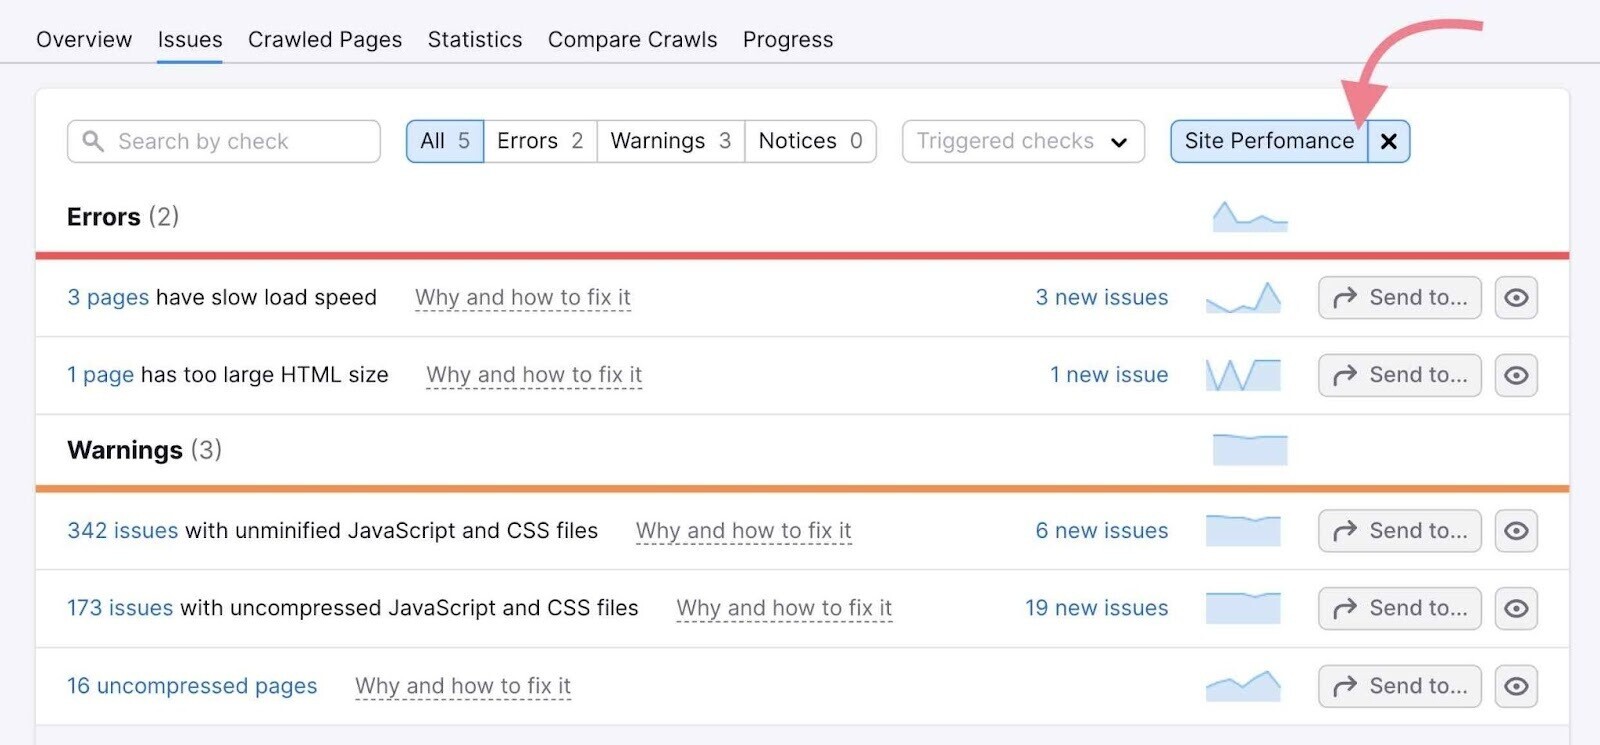Switch to the Crawled Pages tab
This screenshot has width=1600, height=745.
(324, 40)
